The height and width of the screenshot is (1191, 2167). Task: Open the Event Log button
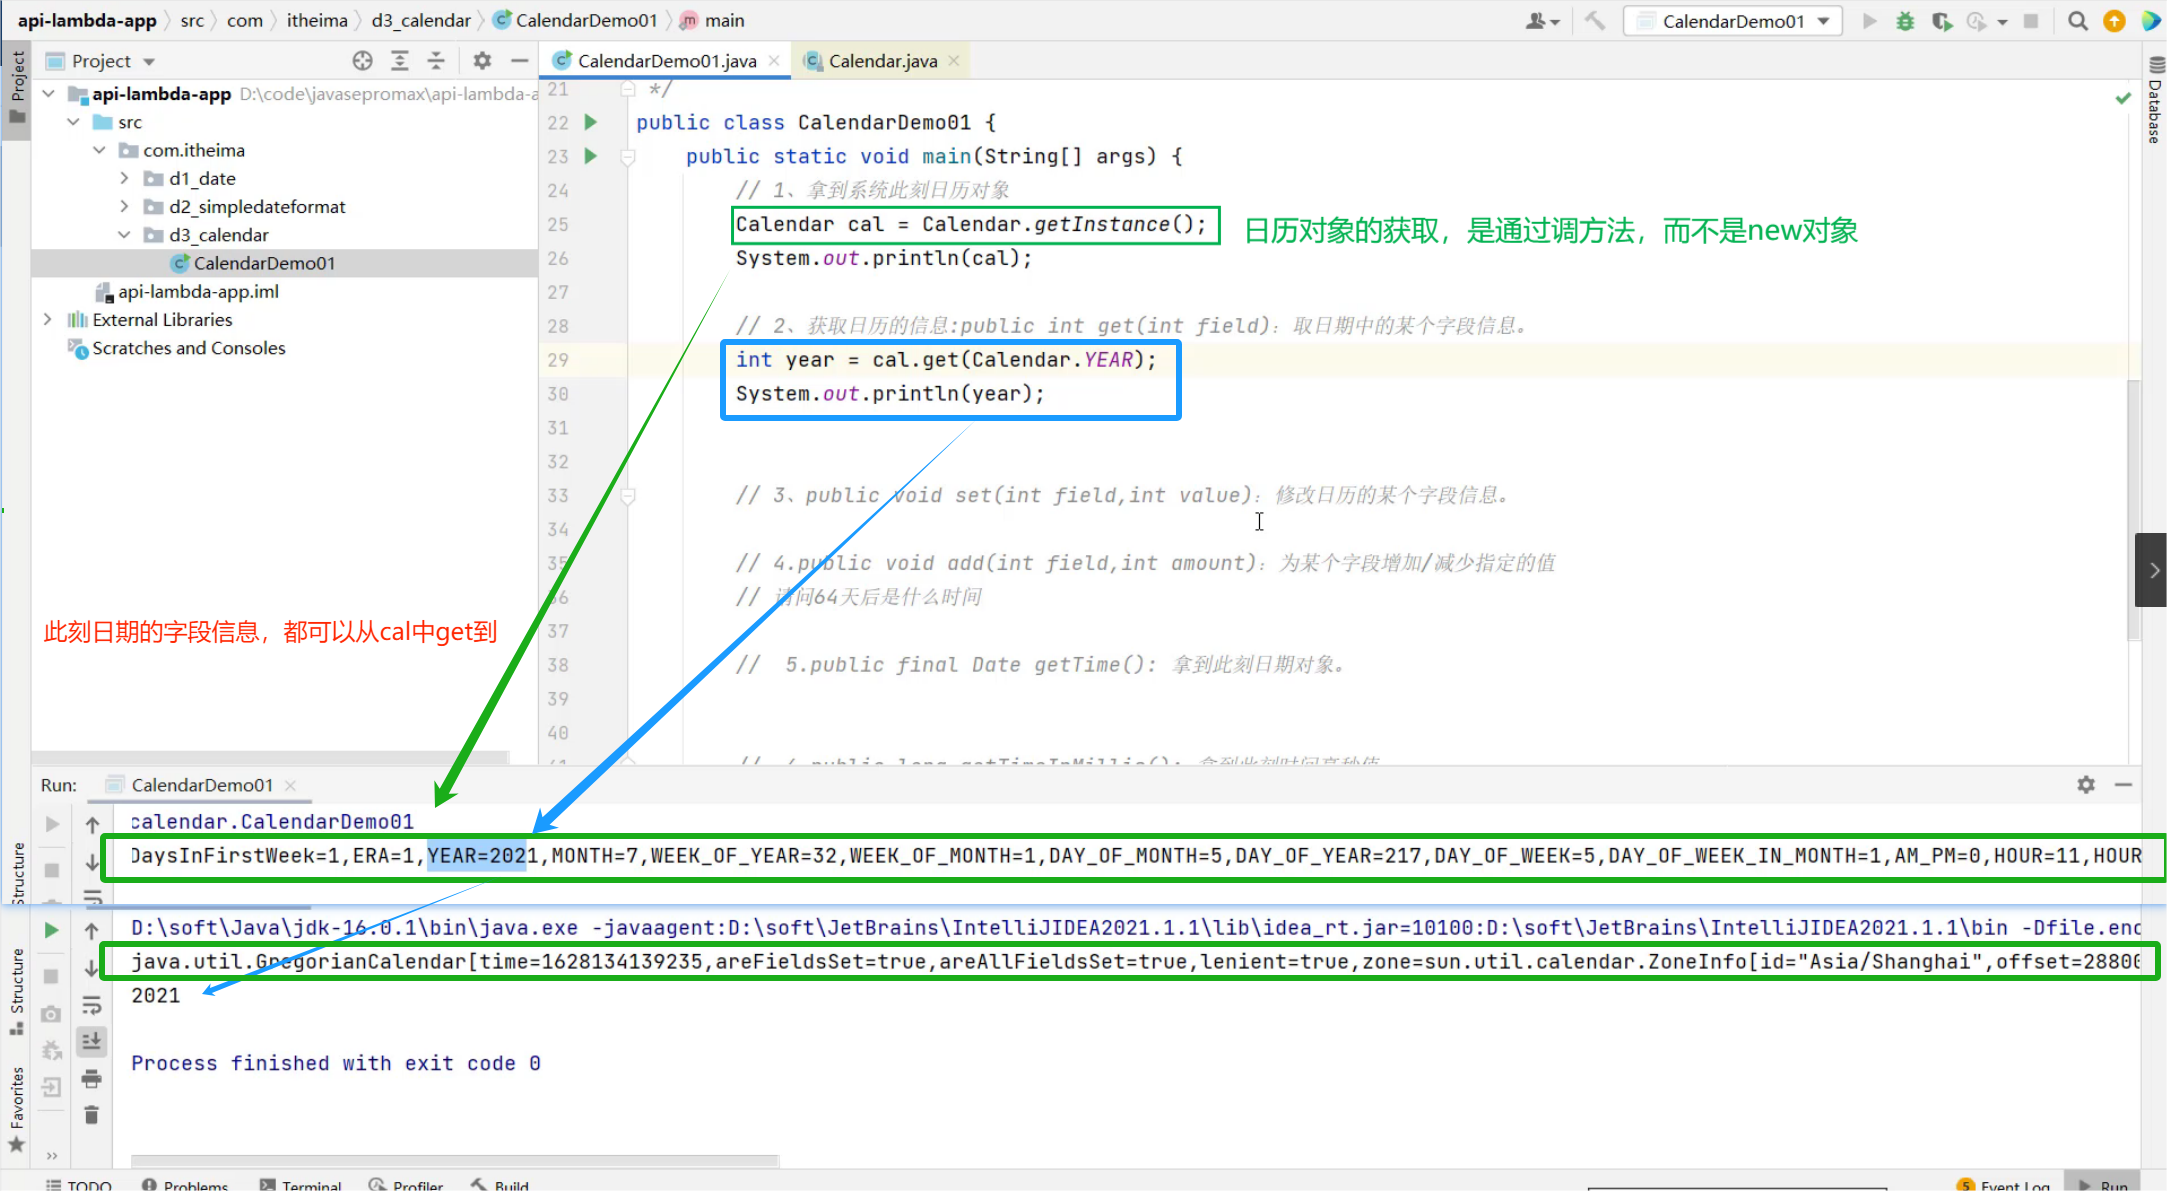pyautogui.click(x=2004, y=1185)
